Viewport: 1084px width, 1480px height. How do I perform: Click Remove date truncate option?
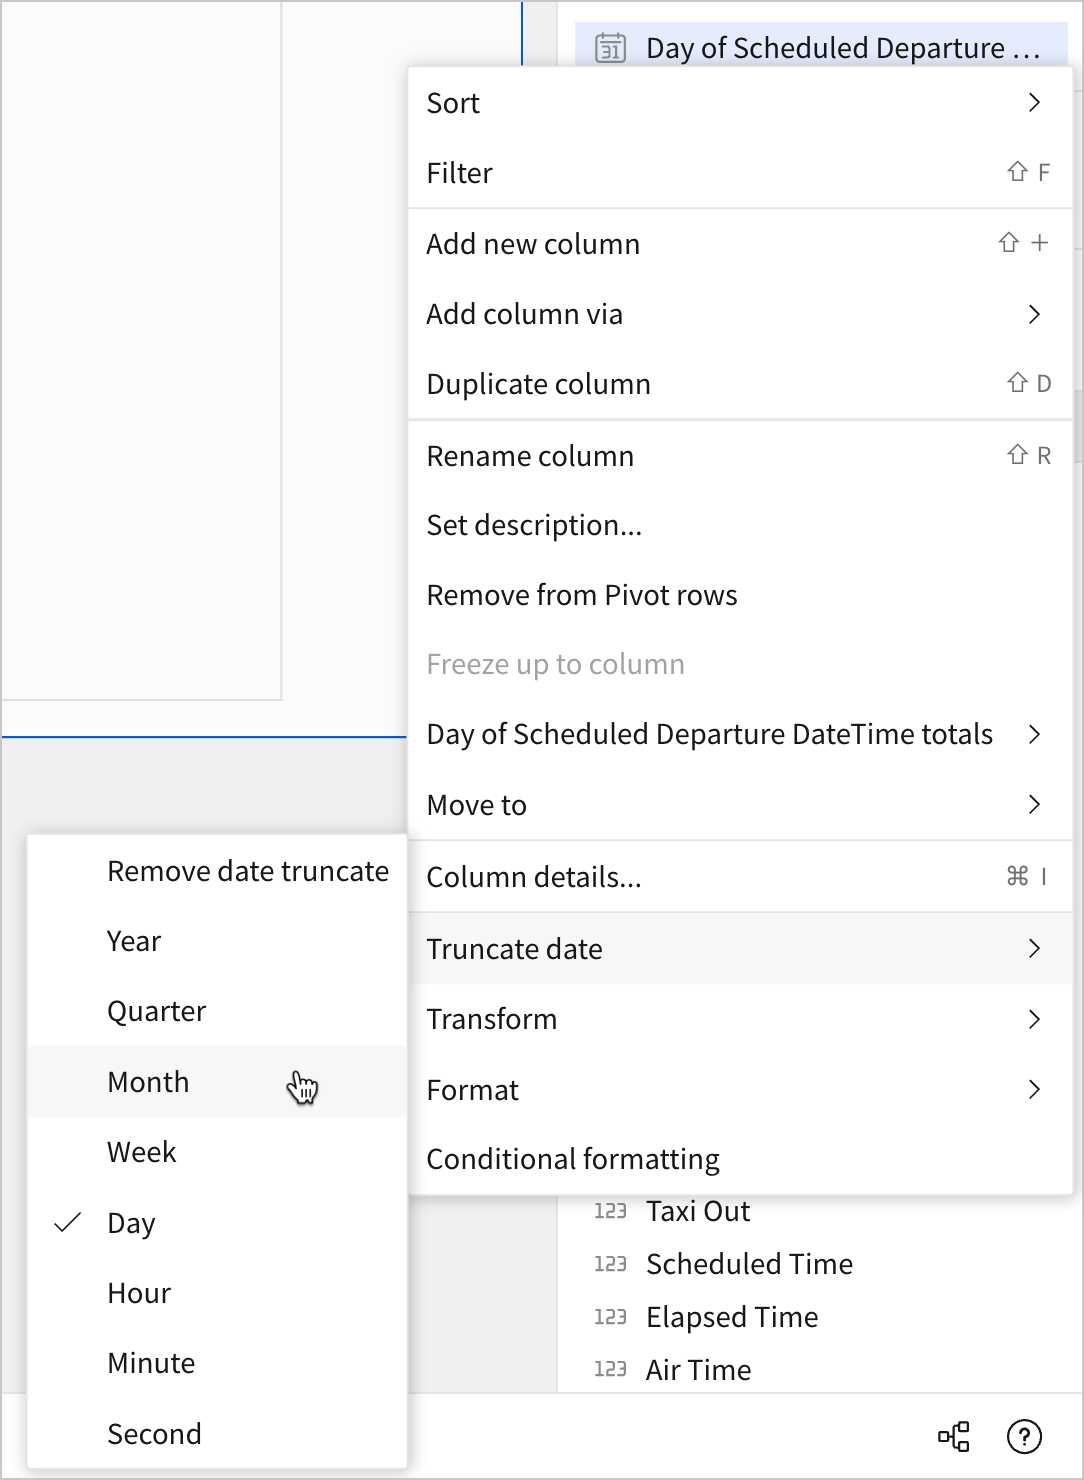[x=247, y=871]
